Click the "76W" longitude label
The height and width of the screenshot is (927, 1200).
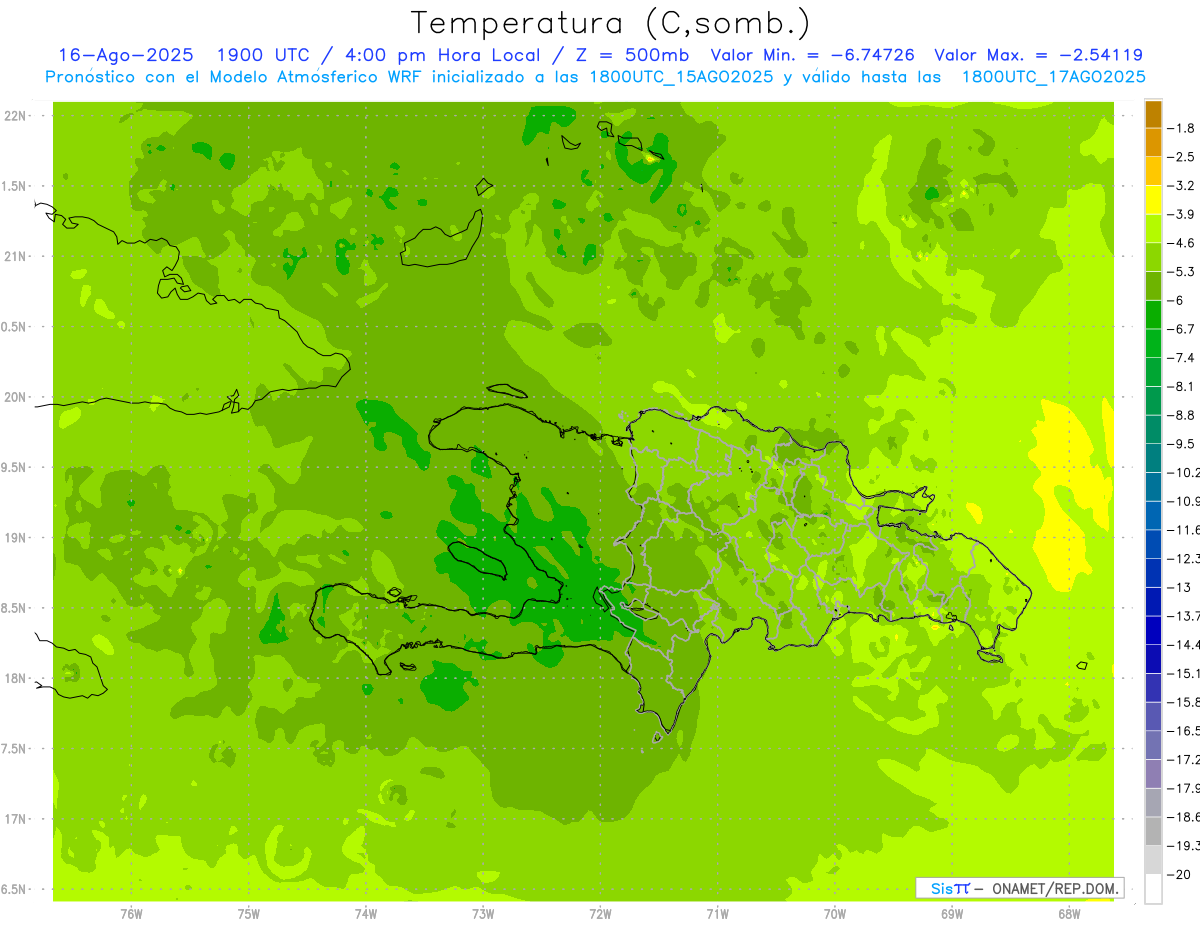pos(131,913)
